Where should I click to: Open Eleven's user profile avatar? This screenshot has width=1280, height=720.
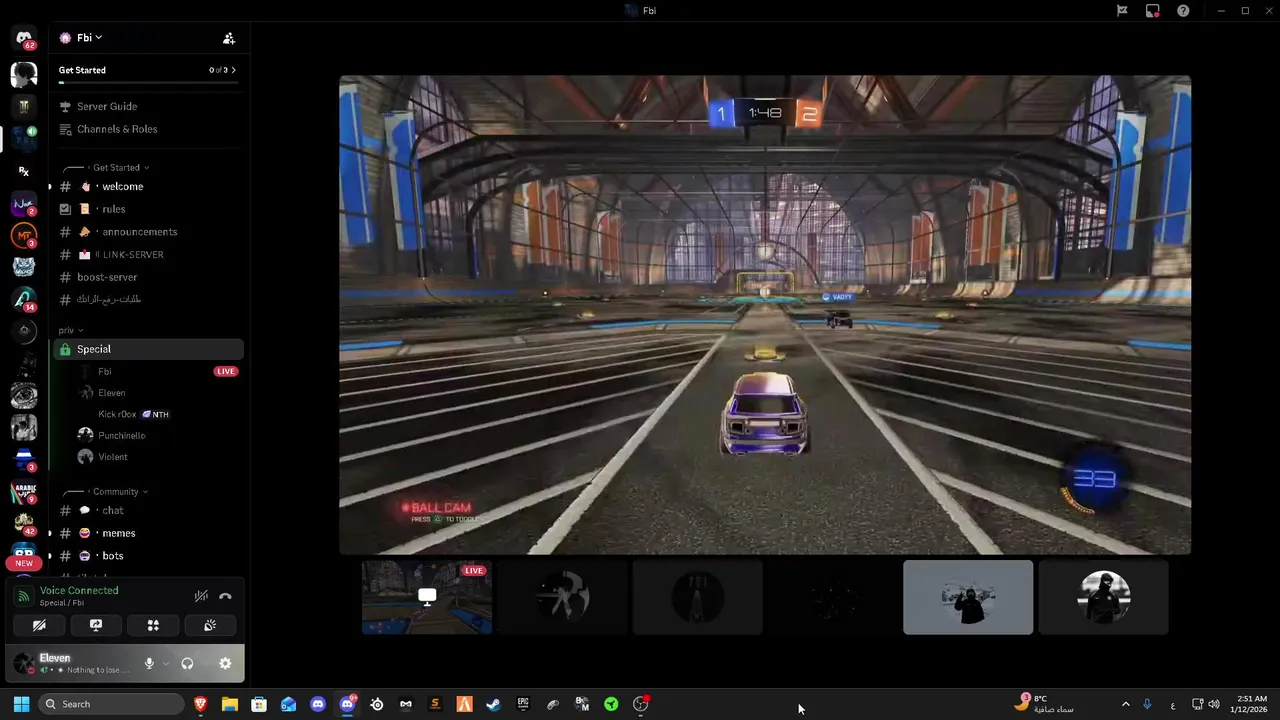point(24,663)
